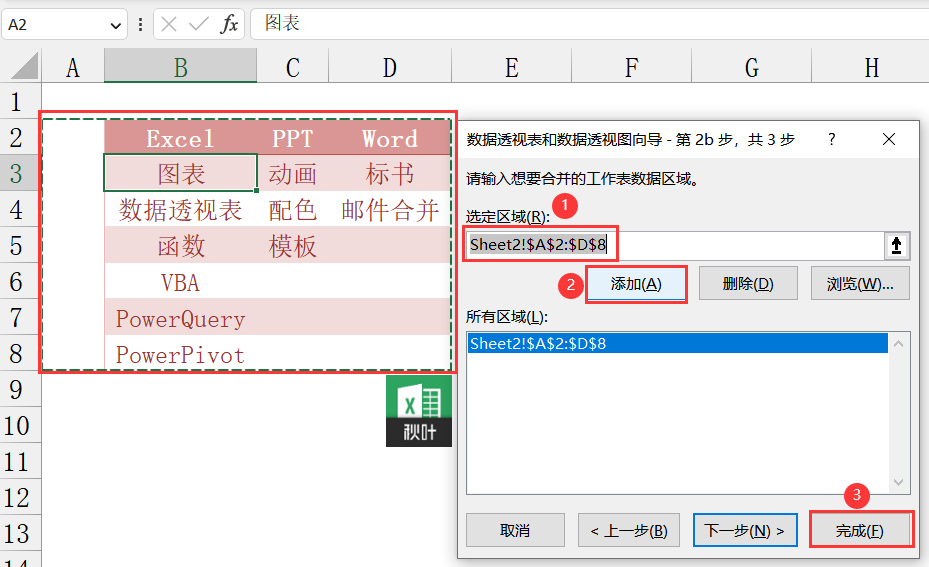929x567 pixels.
Task: Click the 下一步(N) button
Action: click(745, 530)
